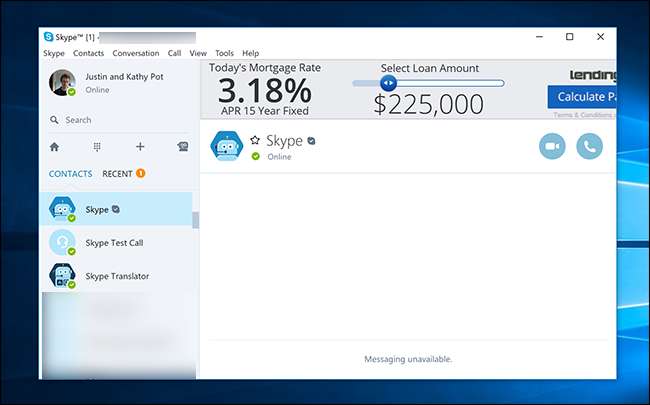Go to Skype Home icon

pos(54,147)
